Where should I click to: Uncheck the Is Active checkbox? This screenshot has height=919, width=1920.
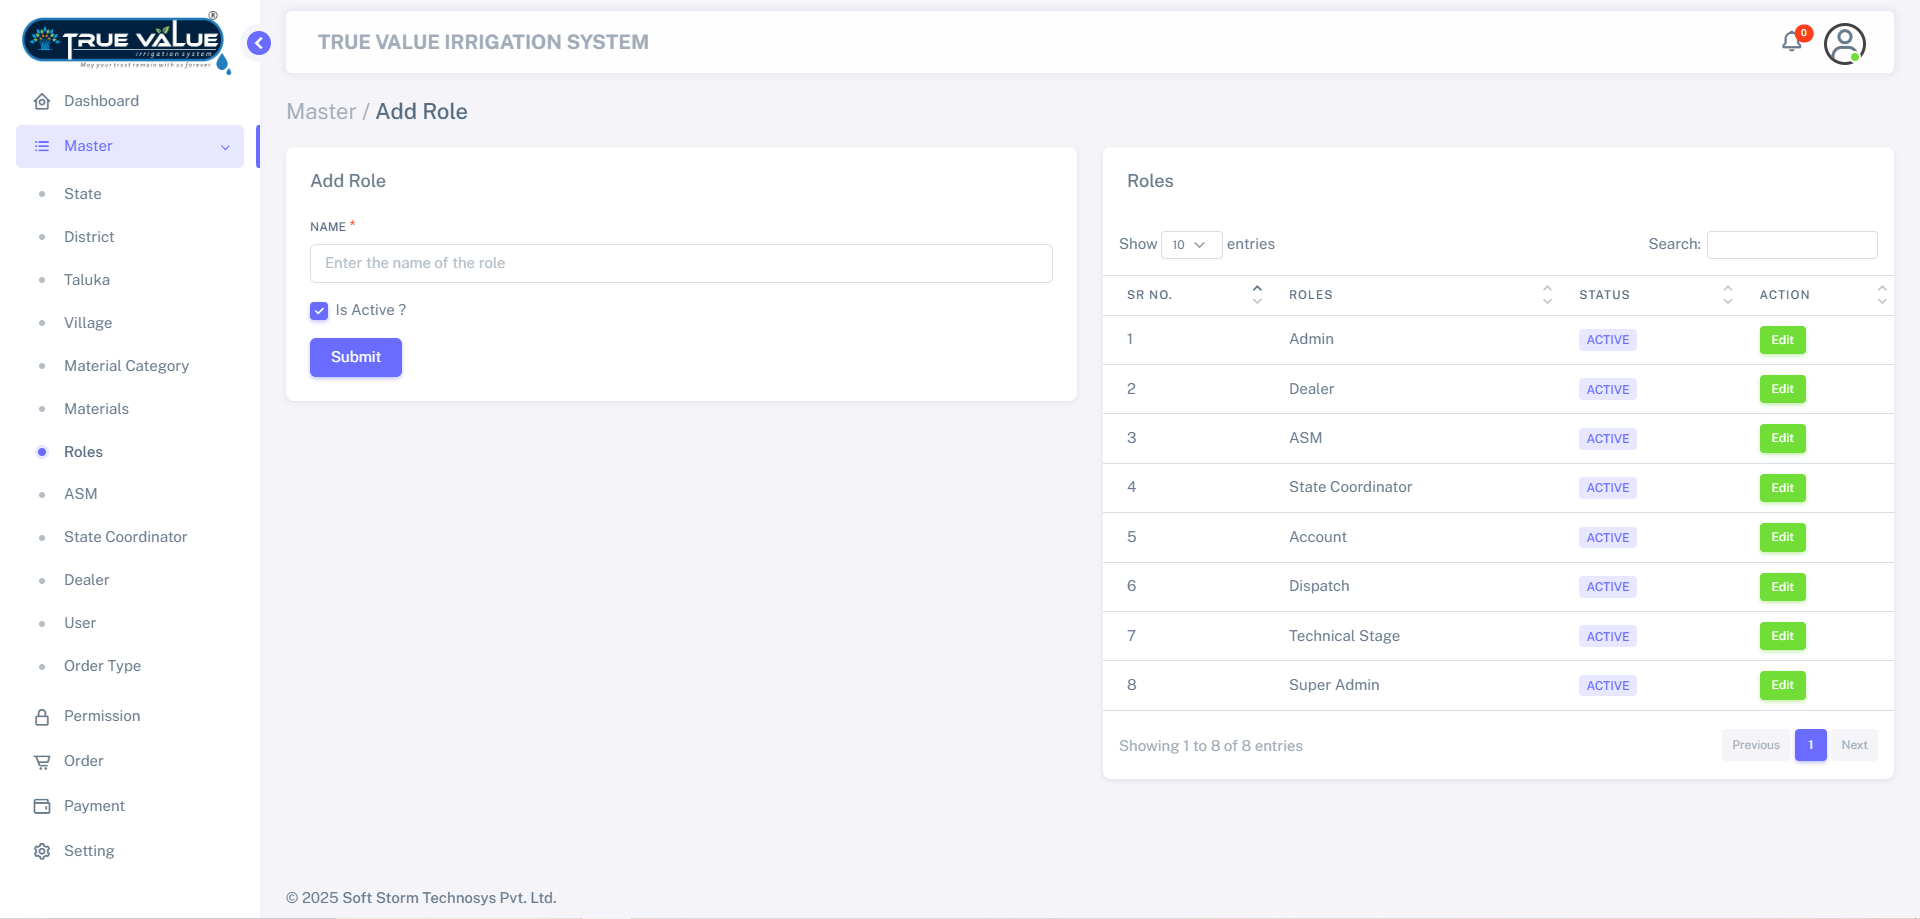click(x=319, y=311)
